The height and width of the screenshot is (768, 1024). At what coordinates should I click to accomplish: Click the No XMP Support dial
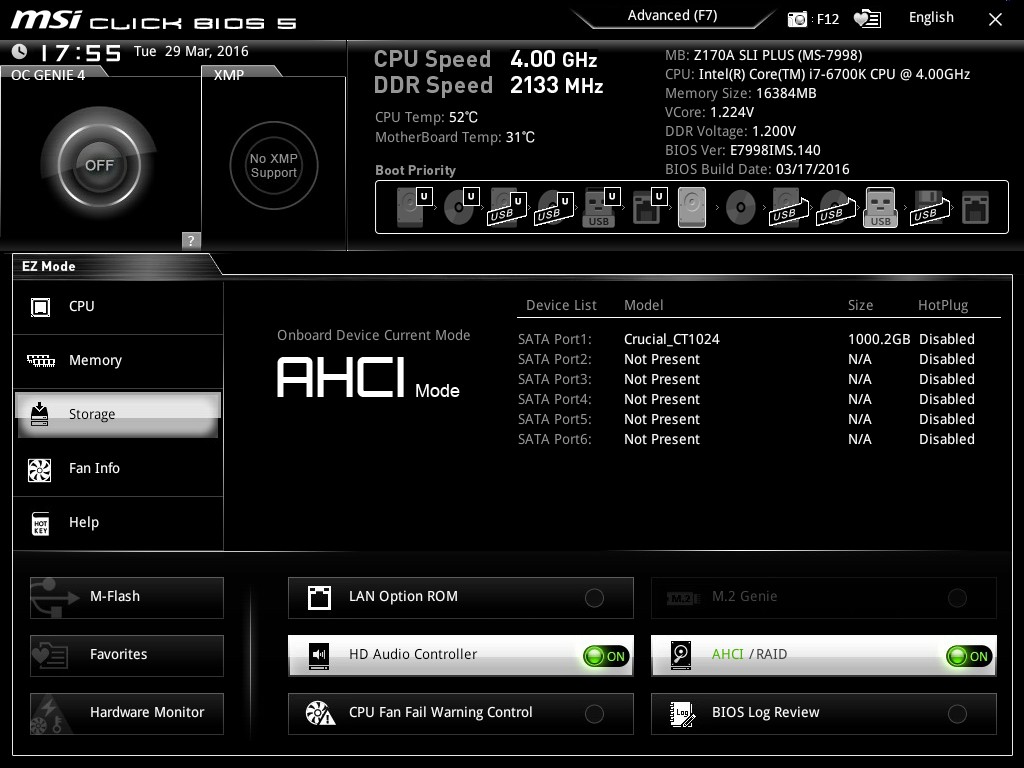[x=274, y=165]
